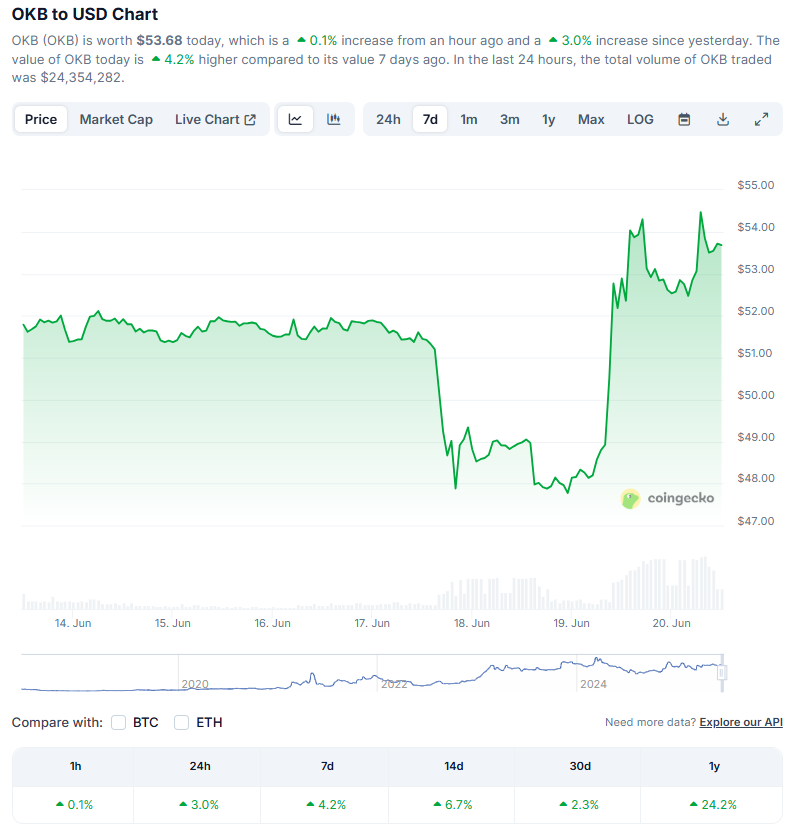Click the 1y column header in table

click(714, 766)
